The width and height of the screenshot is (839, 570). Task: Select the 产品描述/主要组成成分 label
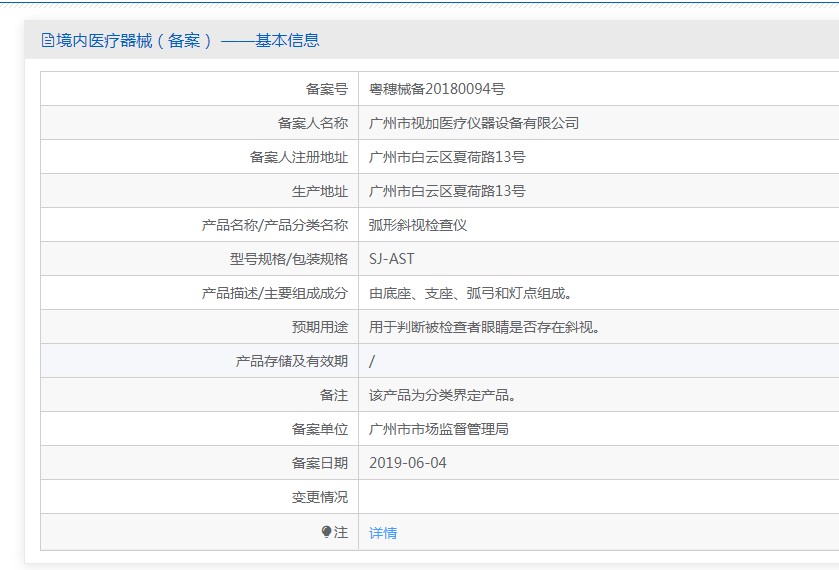(275, 293)
